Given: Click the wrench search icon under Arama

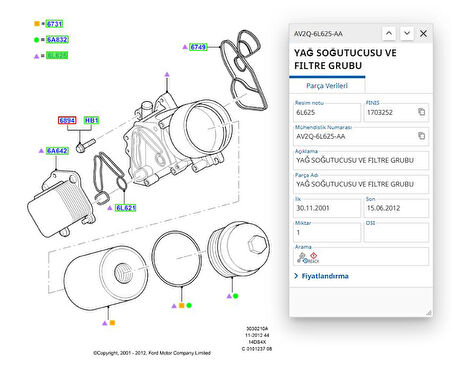Looking at the screenshot, I should 301,257.
